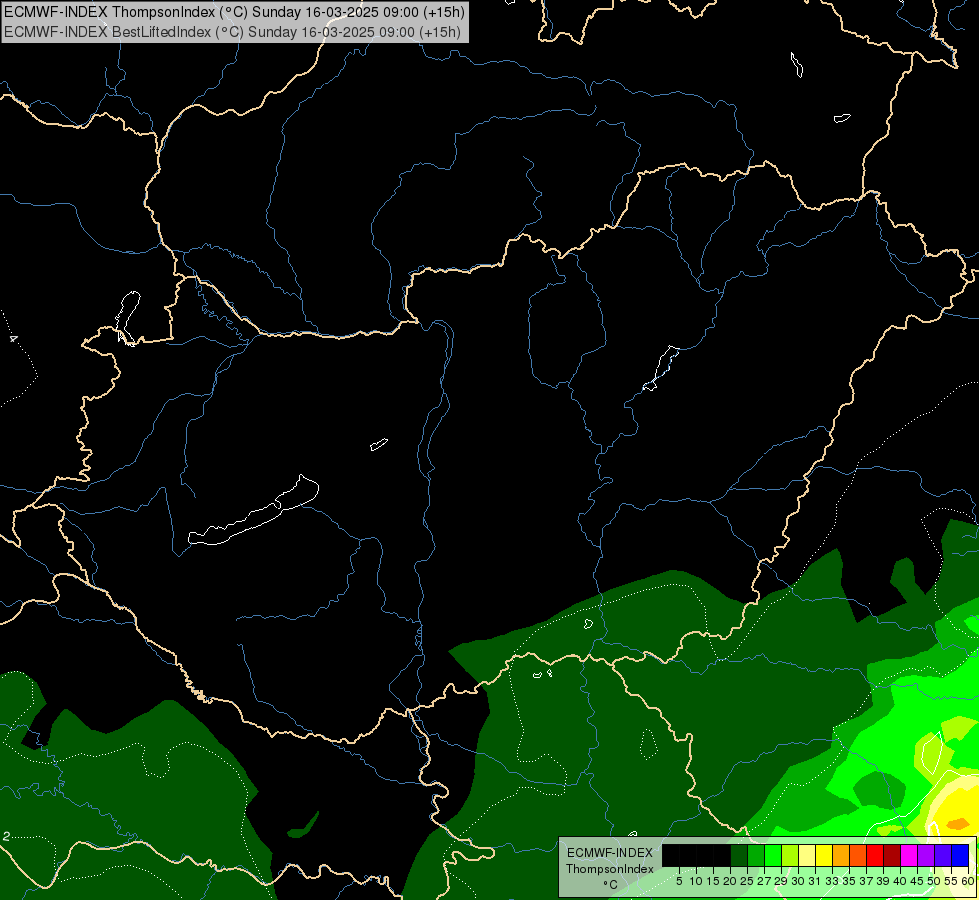Select the purple legend swatch (45–50)
Image resolution: width=979 pixels, height=900 pixels.
pyautogui.click(x=926, y=855)
